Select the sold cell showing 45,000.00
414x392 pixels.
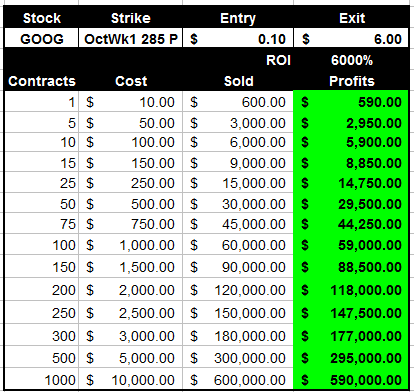[238, 224]
